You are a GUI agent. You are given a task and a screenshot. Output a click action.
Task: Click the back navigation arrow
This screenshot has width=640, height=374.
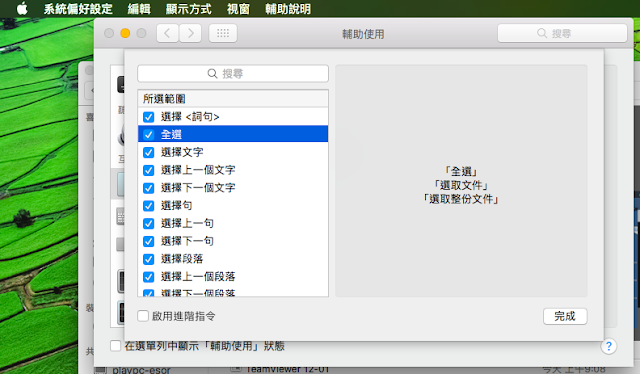(167, 33)
